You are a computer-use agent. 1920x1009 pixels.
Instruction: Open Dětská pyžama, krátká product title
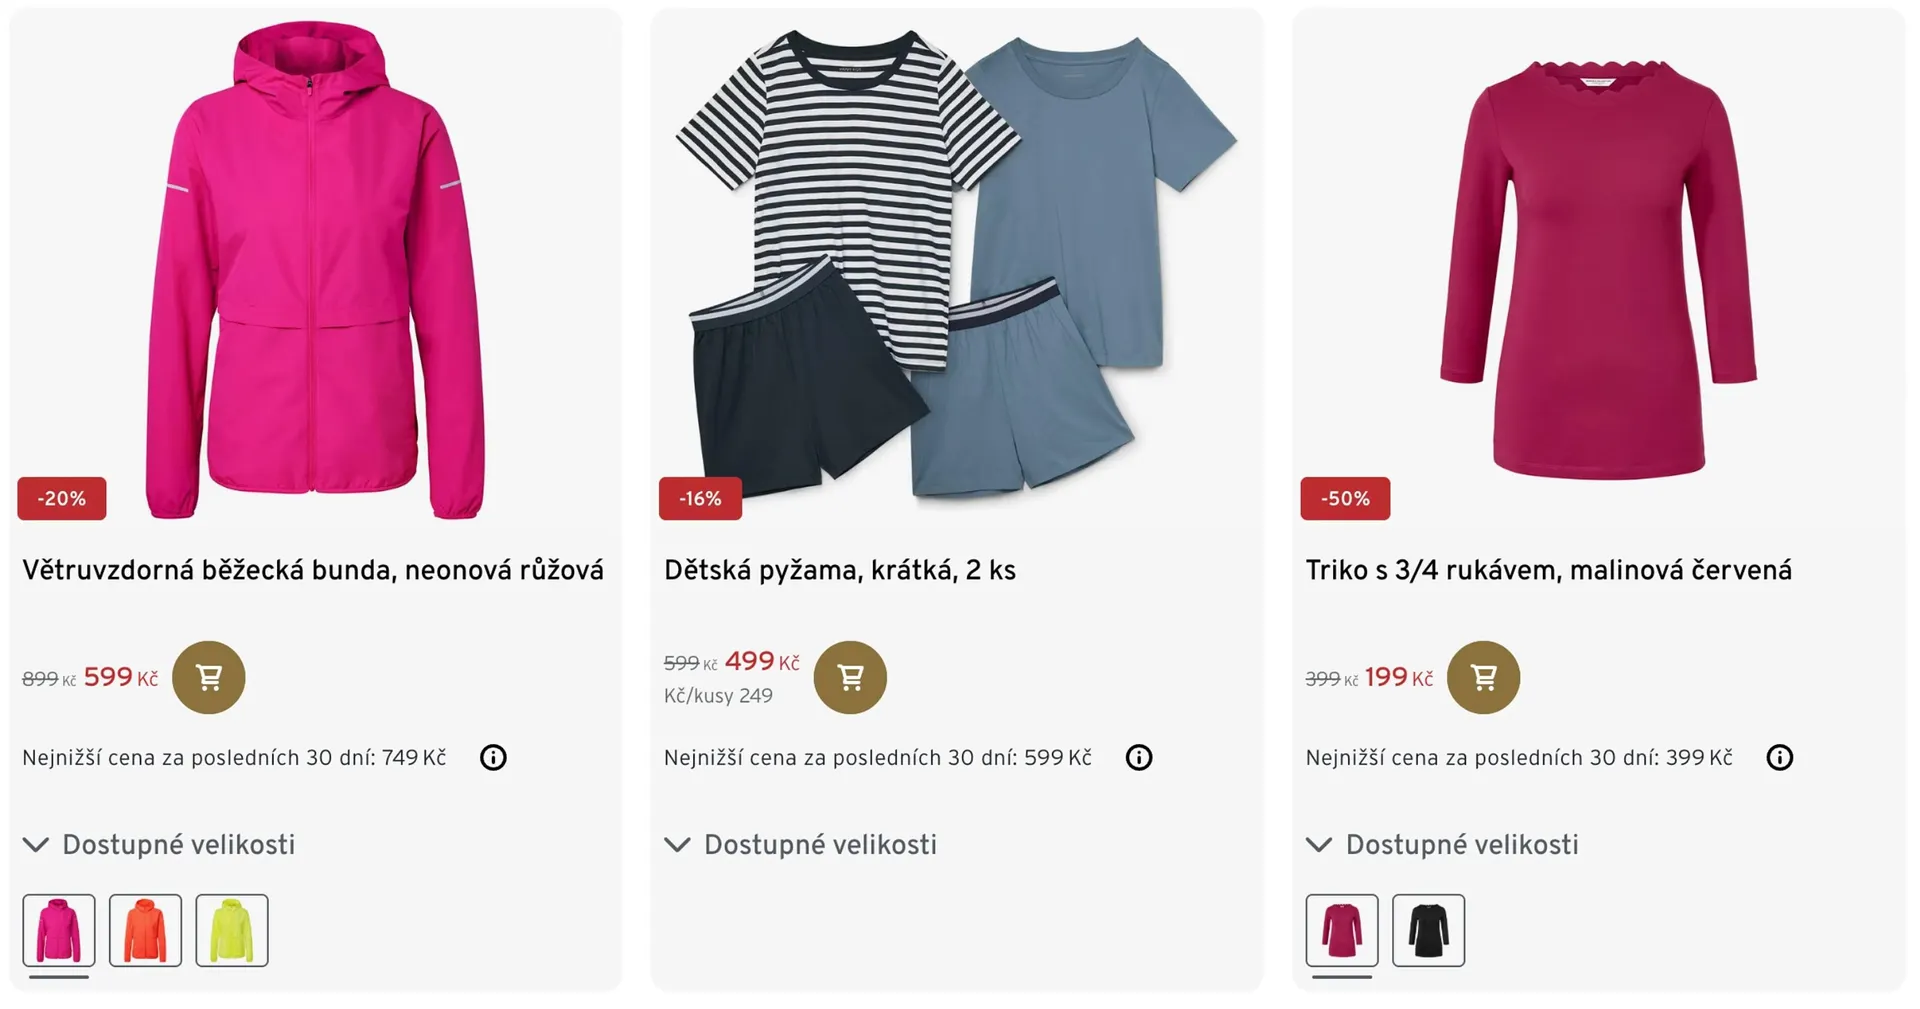tap(840, 570)
